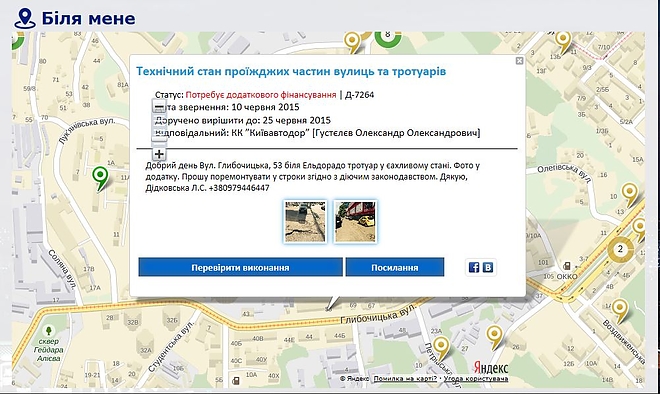Click the Яндекс logo on map
Image resolution: width=660 pixels, height=394 pixels.
491,367
